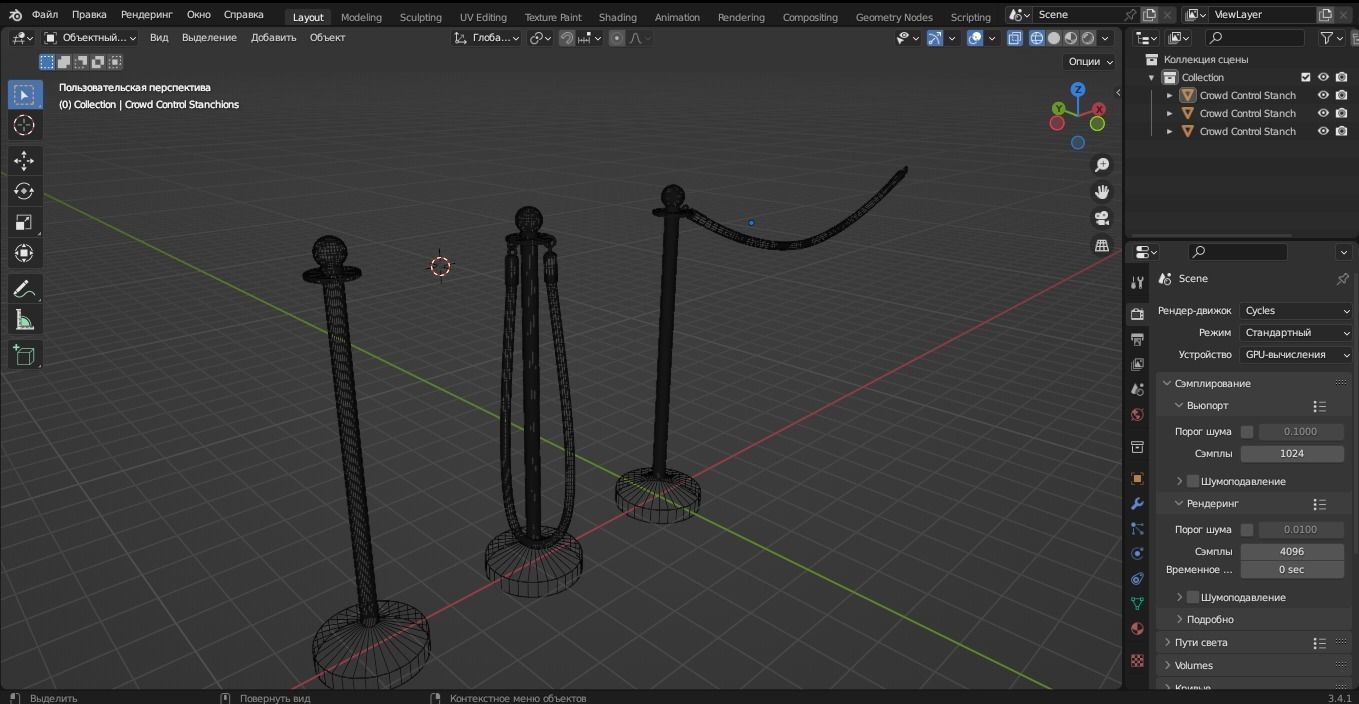The image size is (1359, 704).
Task: Click the pan view hand icon
Action: pyautogui.click(x=1102, y=192)
